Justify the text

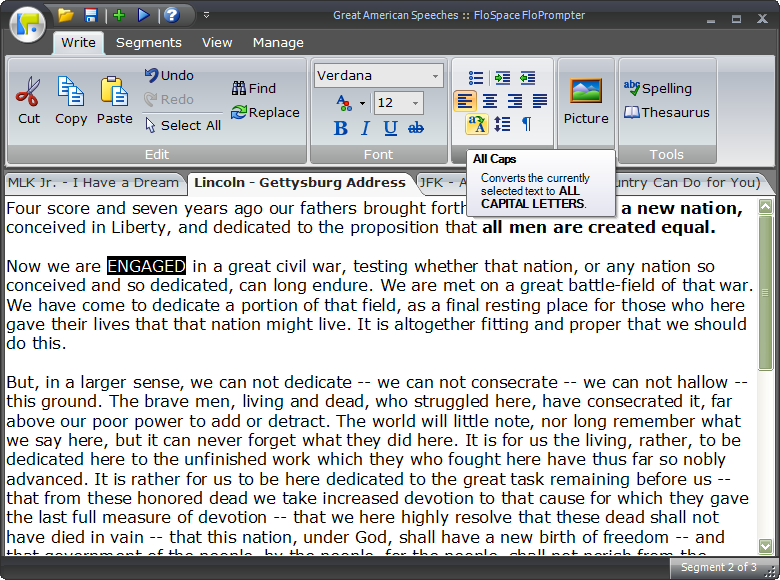point(540,101)
